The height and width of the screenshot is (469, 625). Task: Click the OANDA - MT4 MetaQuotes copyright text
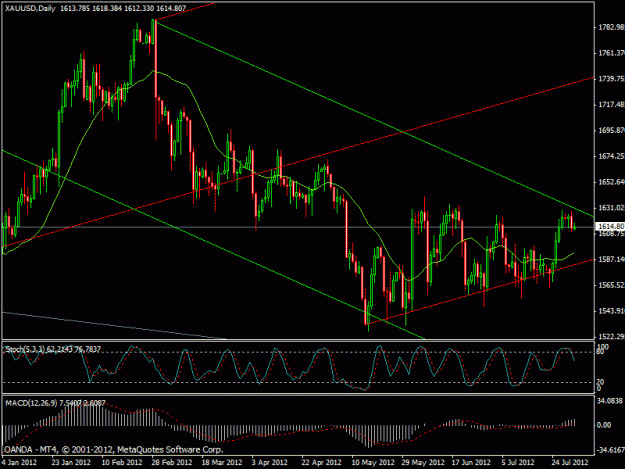click(x=114, y=450)
